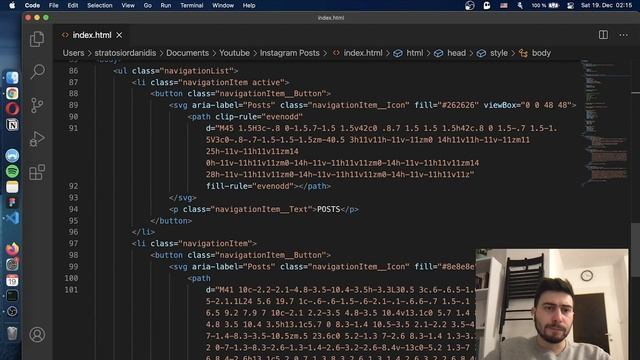Open the Trash in the dock

click(x=12, y=333)
